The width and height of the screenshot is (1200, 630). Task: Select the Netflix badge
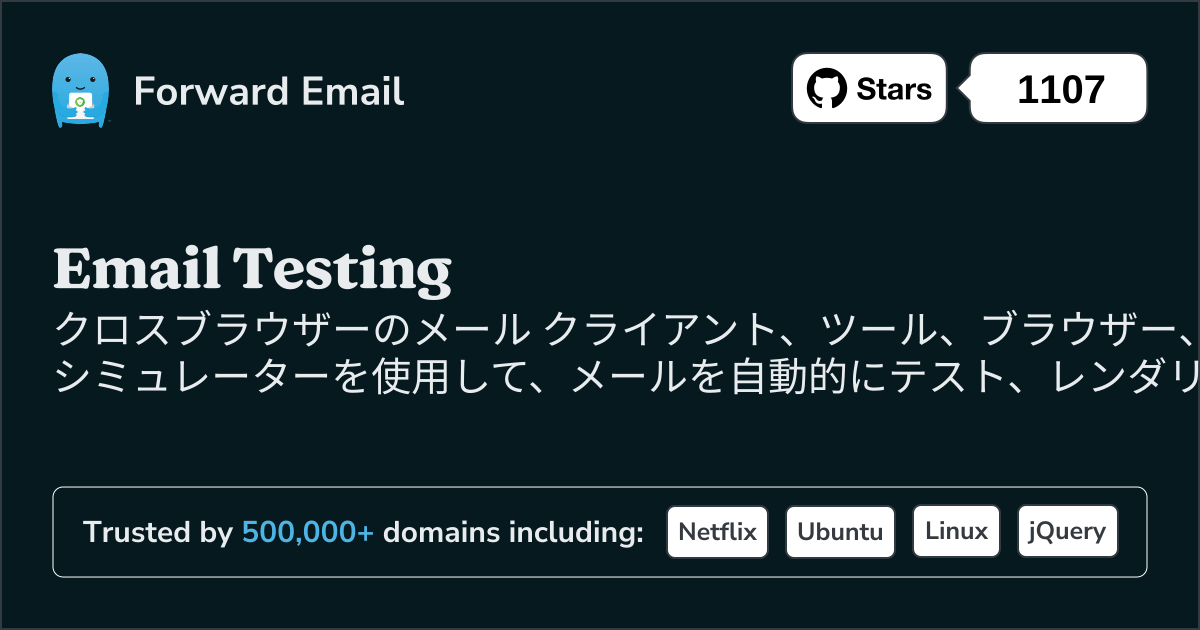click(718, 532)
